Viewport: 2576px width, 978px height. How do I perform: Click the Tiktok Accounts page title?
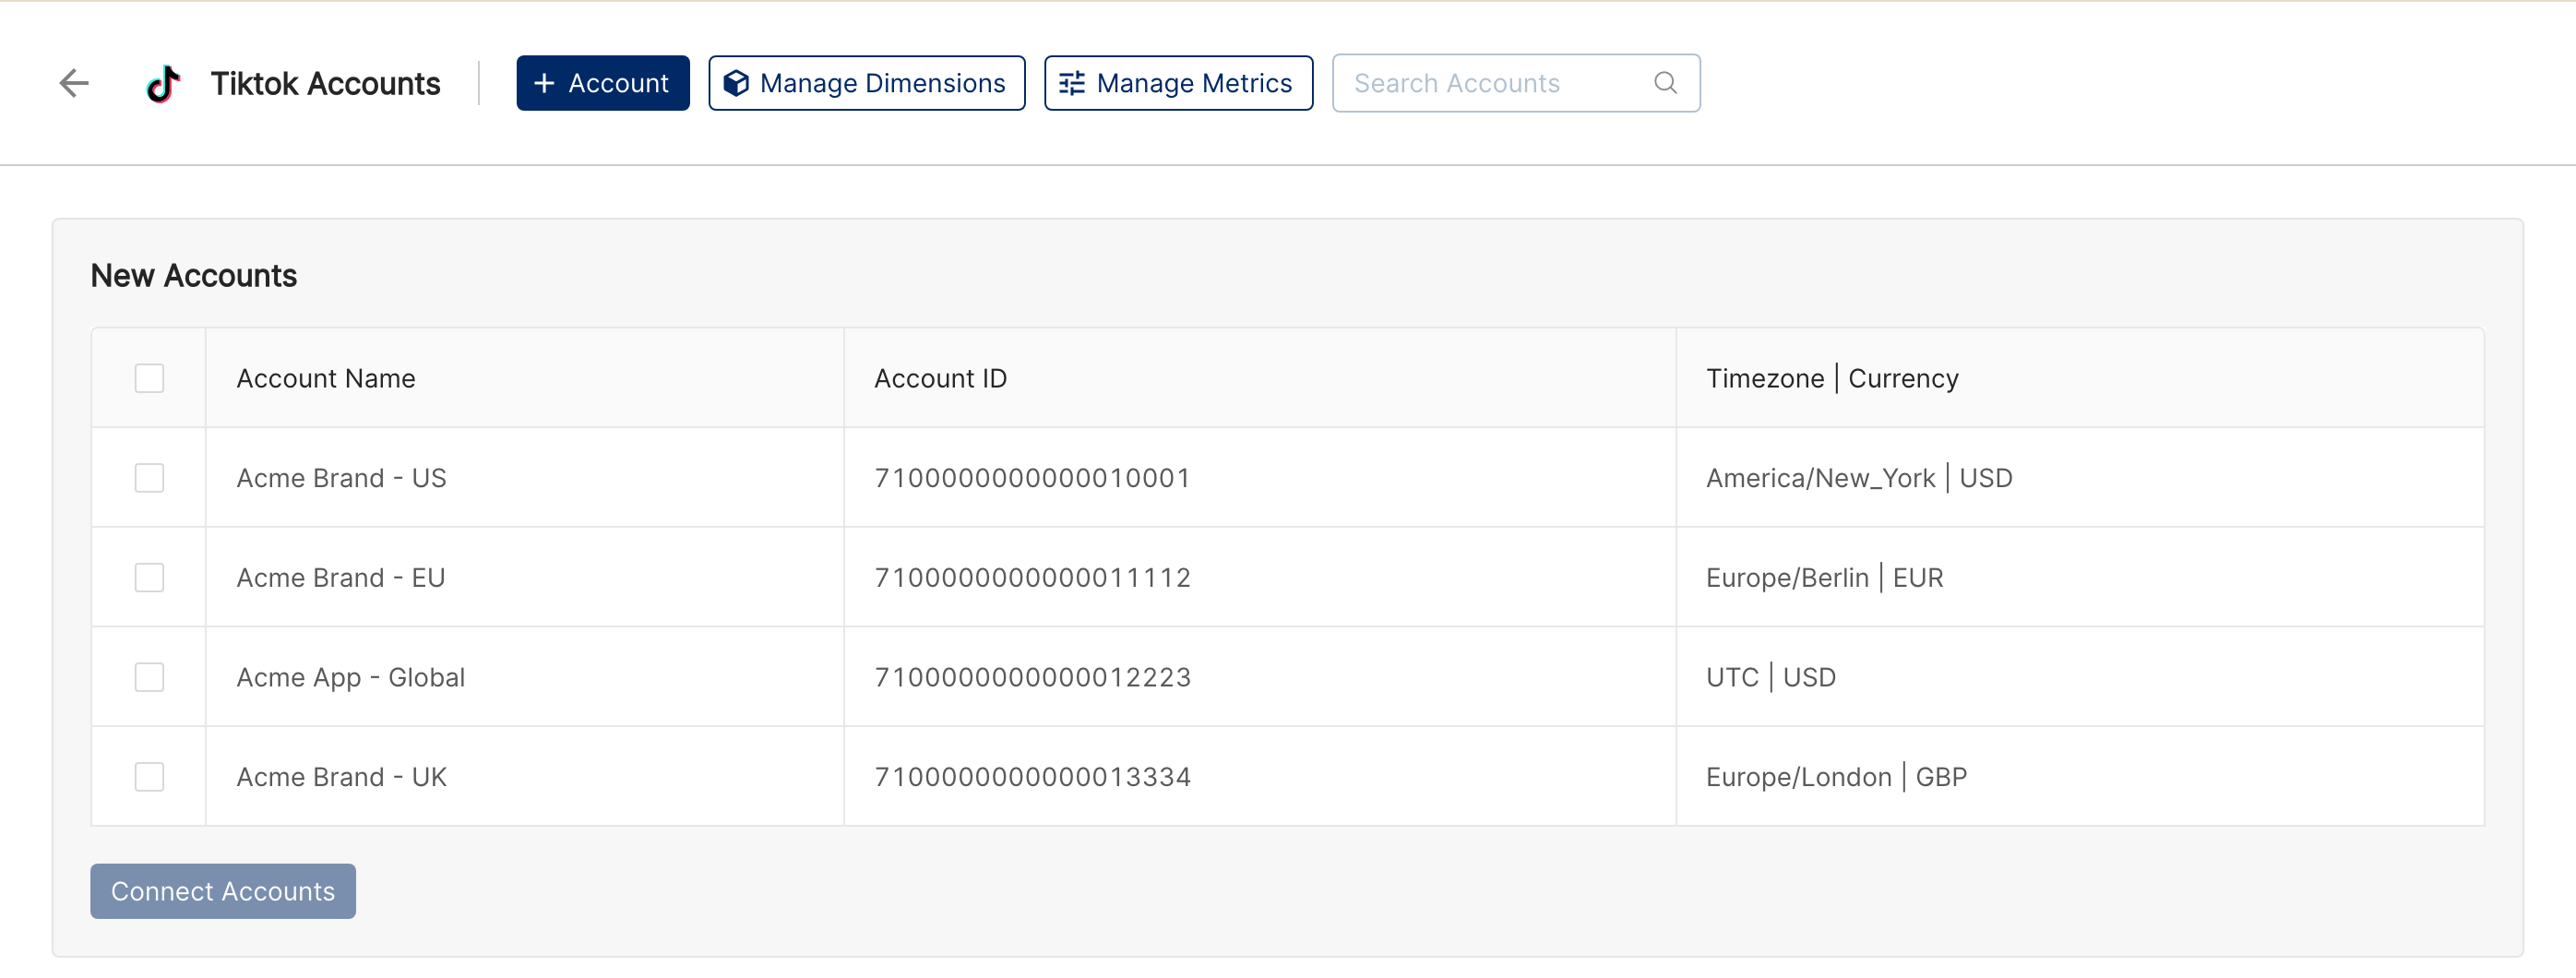325,83
